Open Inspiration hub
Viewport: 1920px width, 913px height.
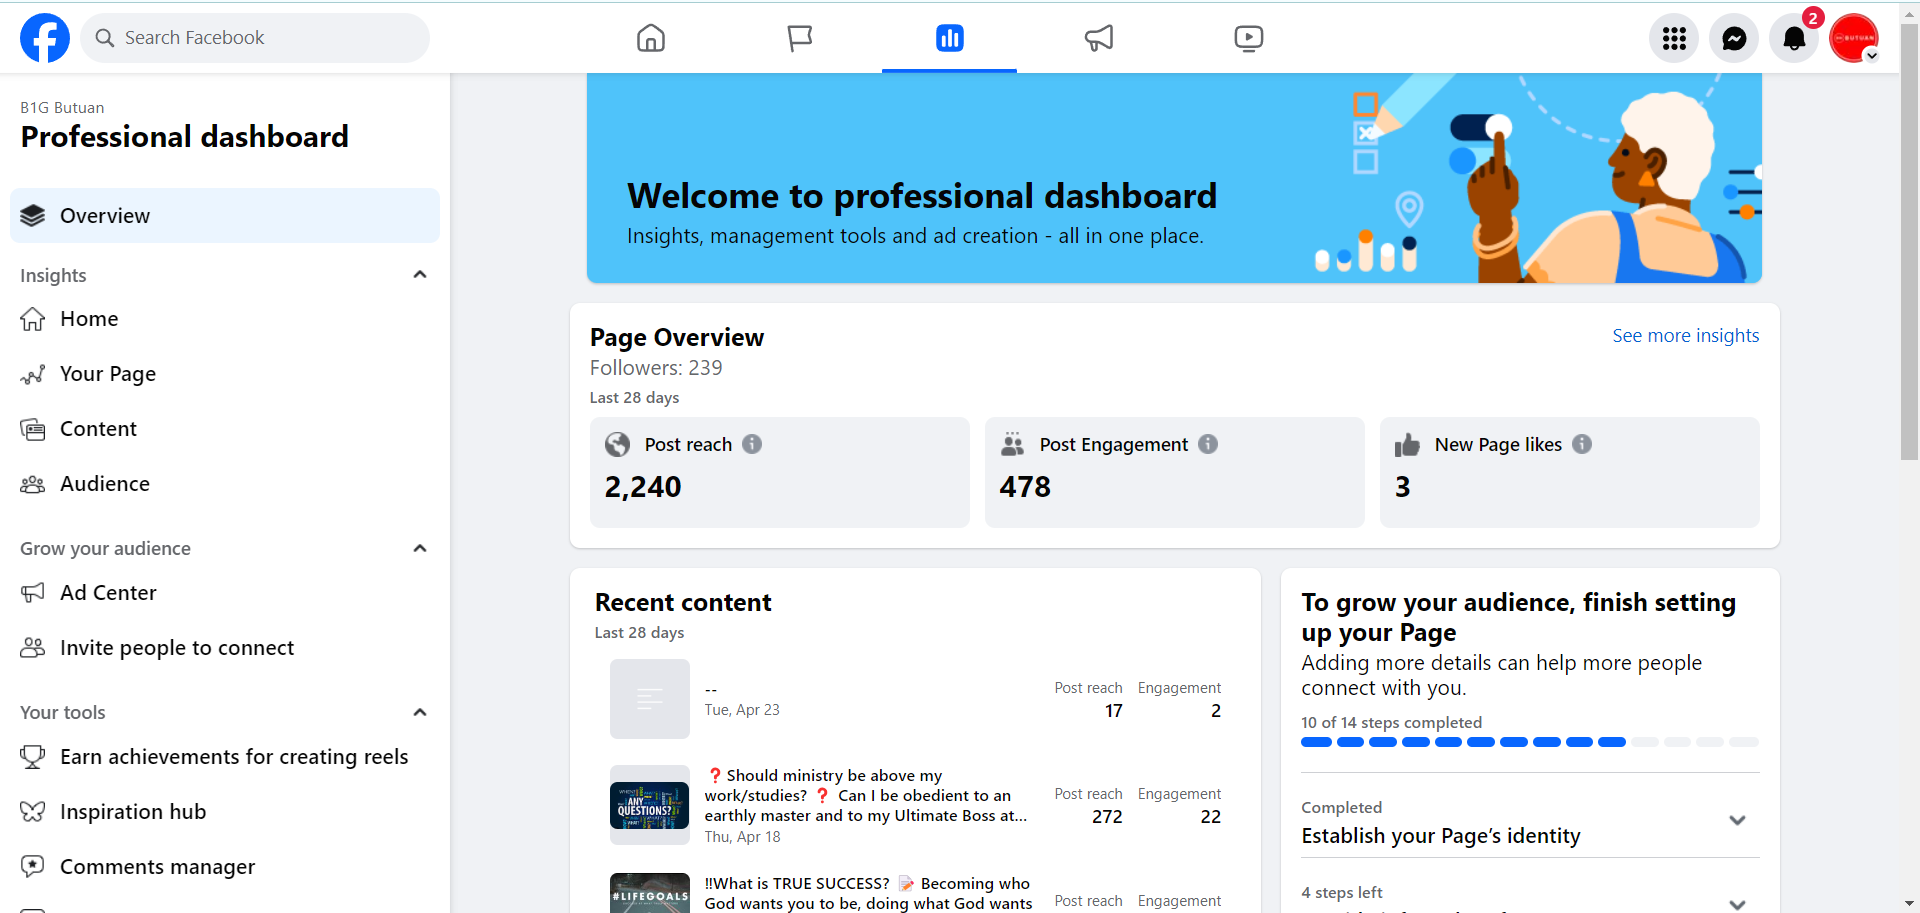pos(225,812)
